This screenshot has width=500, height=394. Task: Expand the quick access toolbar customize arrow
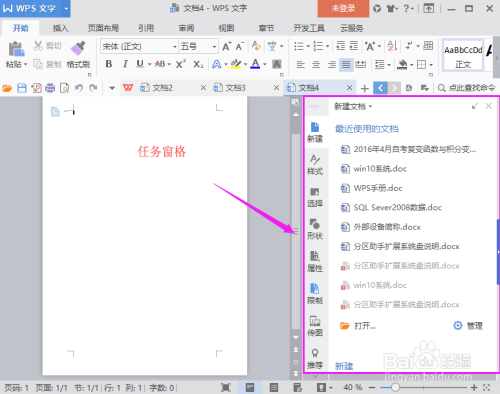(112, 88)
